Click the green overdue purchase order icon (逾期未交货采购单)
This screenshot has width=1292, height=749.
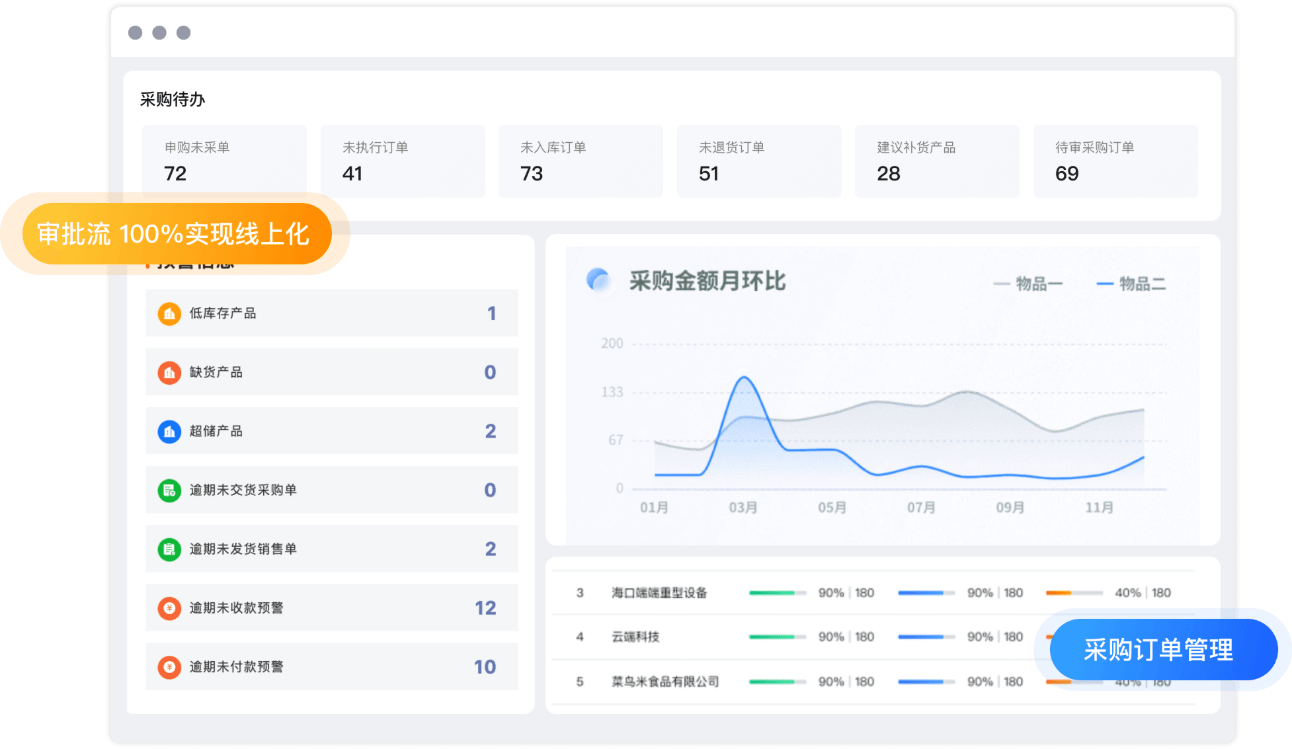click(169, 490)
